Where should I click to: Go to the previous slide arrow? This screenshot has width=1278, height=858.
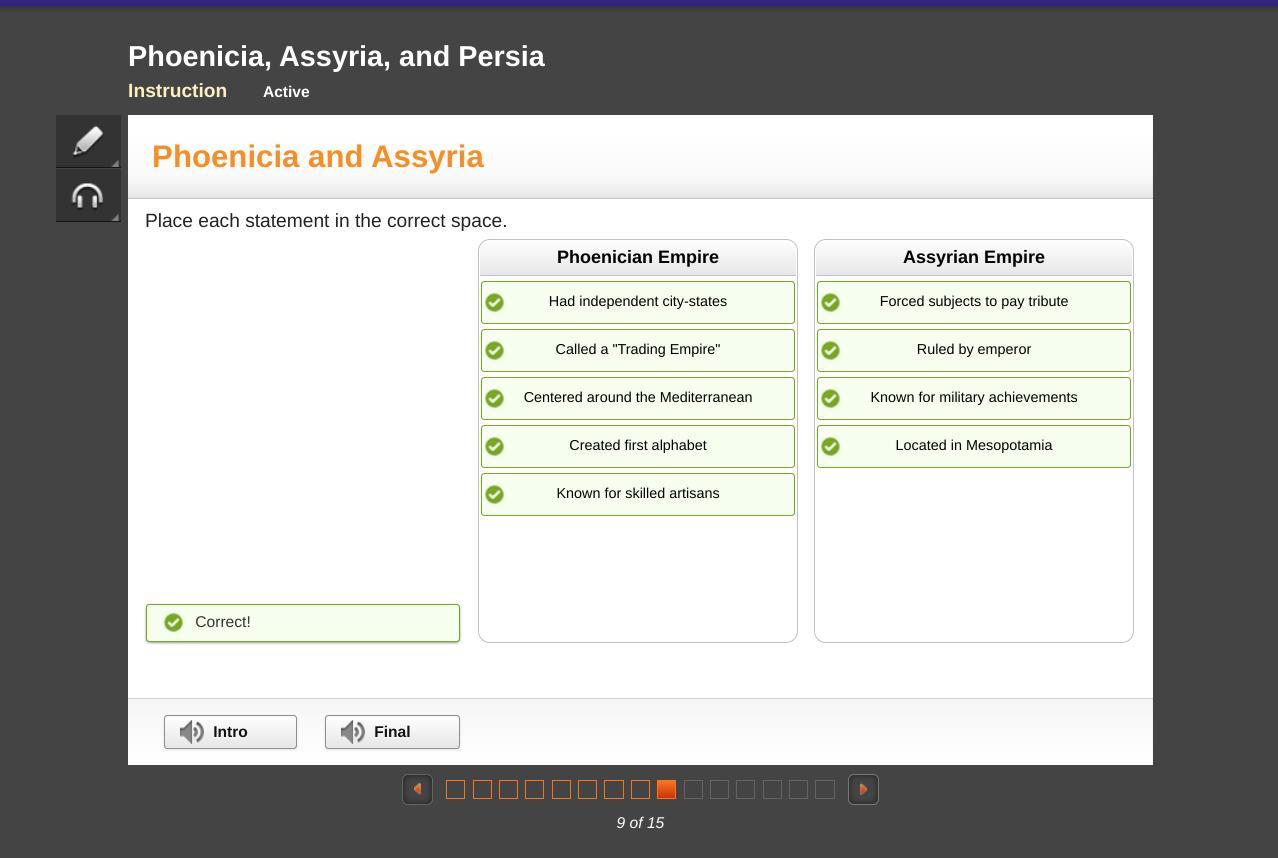pyautogui.click(x=417, y=789)
